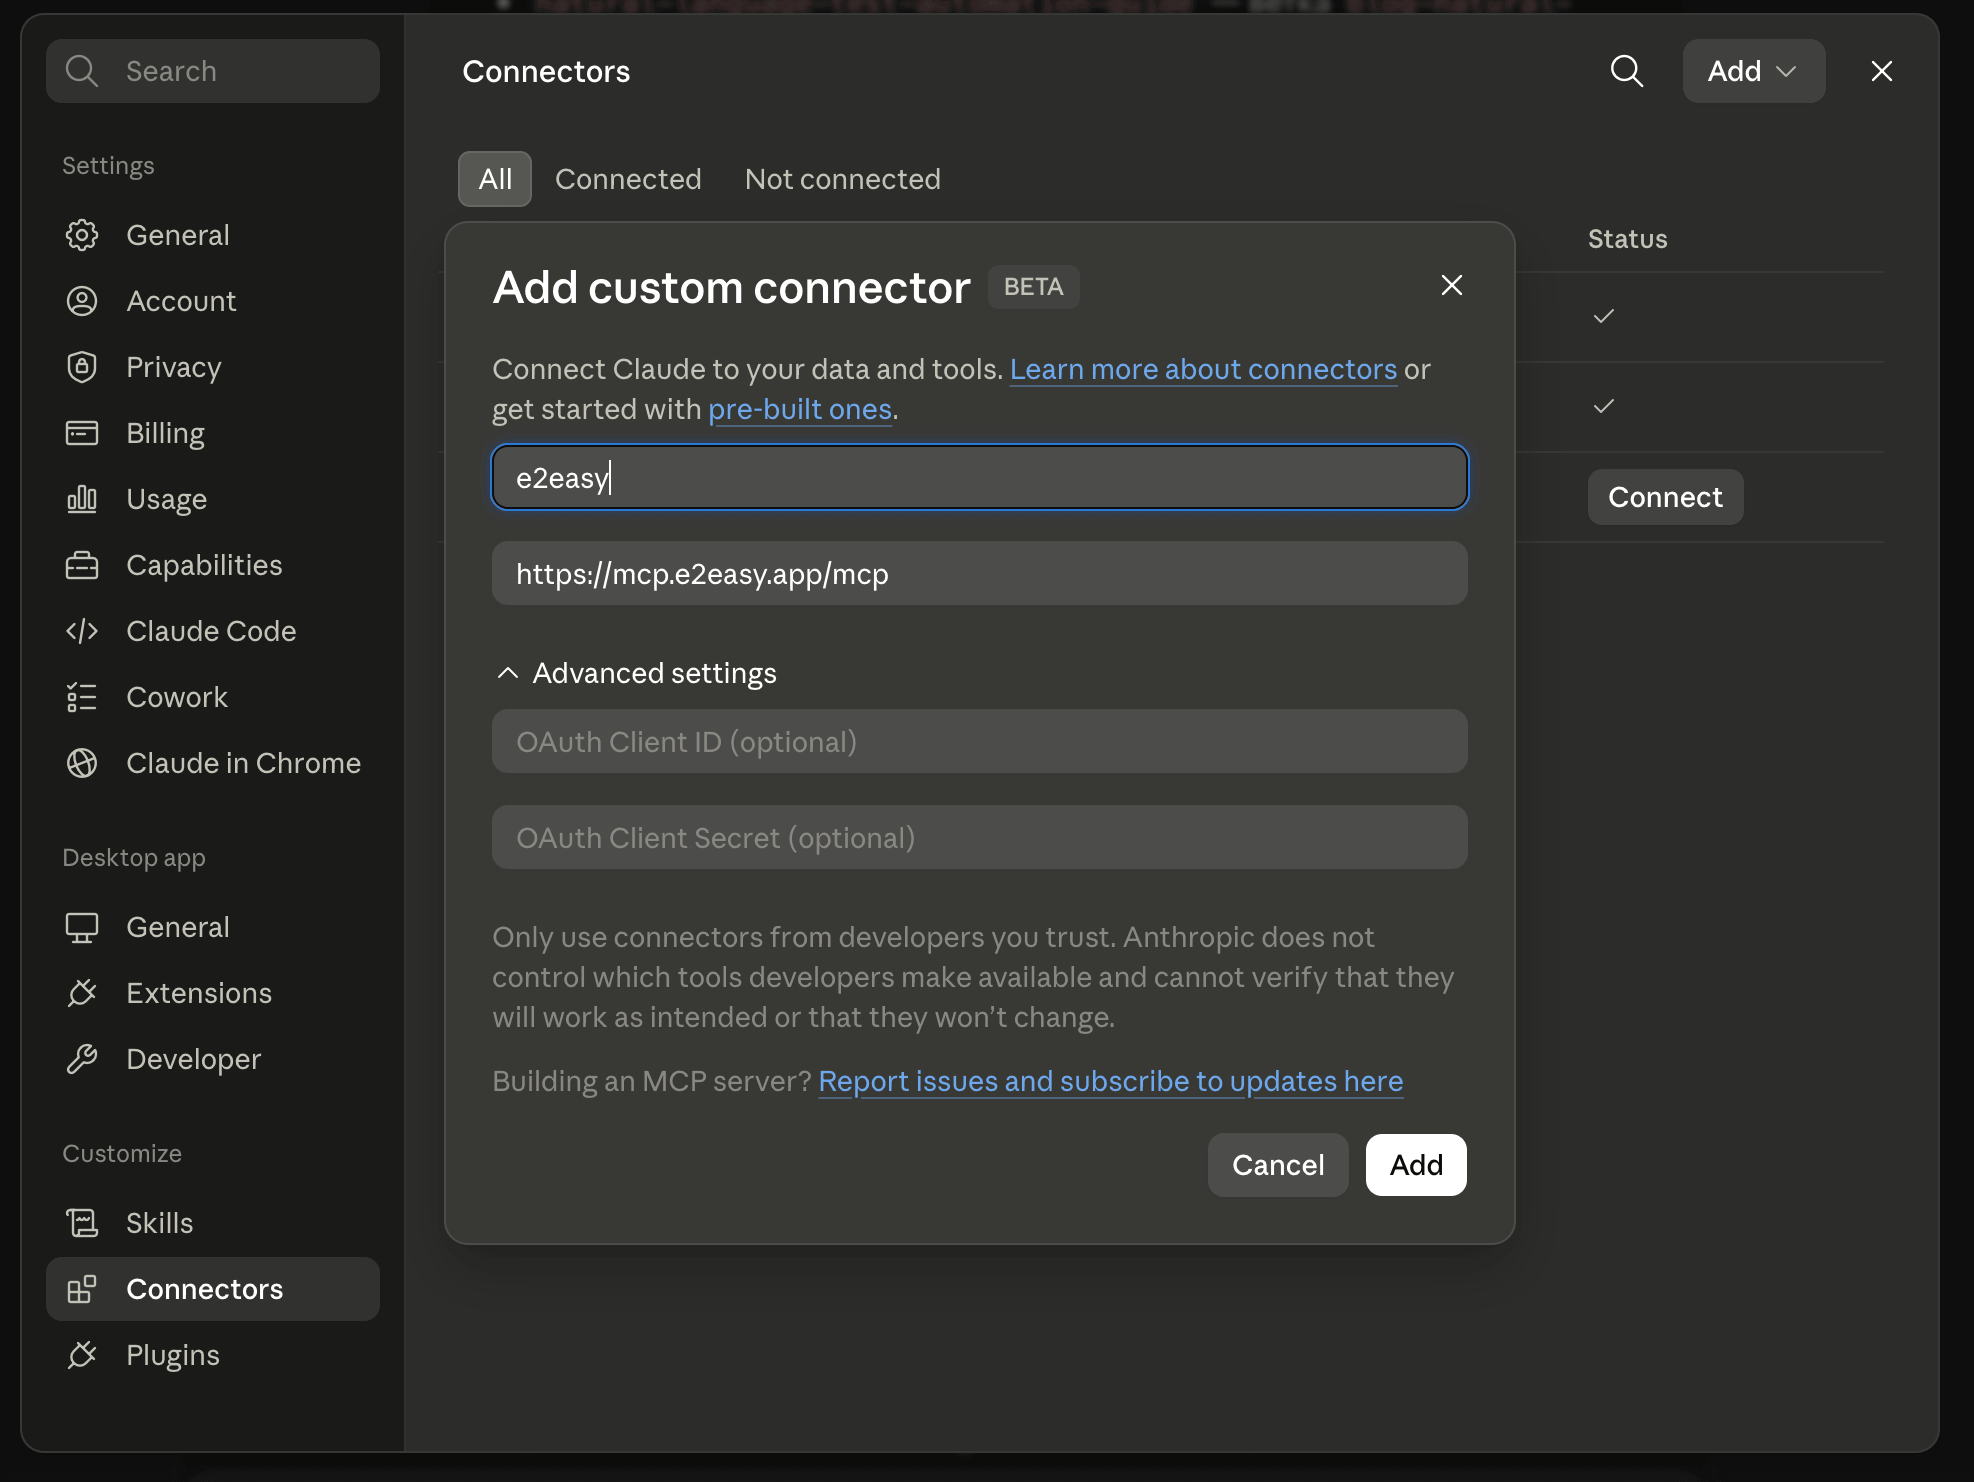Switch to the Connected tab
This screenshot has width=1974, height=1482.
(628, 179)
